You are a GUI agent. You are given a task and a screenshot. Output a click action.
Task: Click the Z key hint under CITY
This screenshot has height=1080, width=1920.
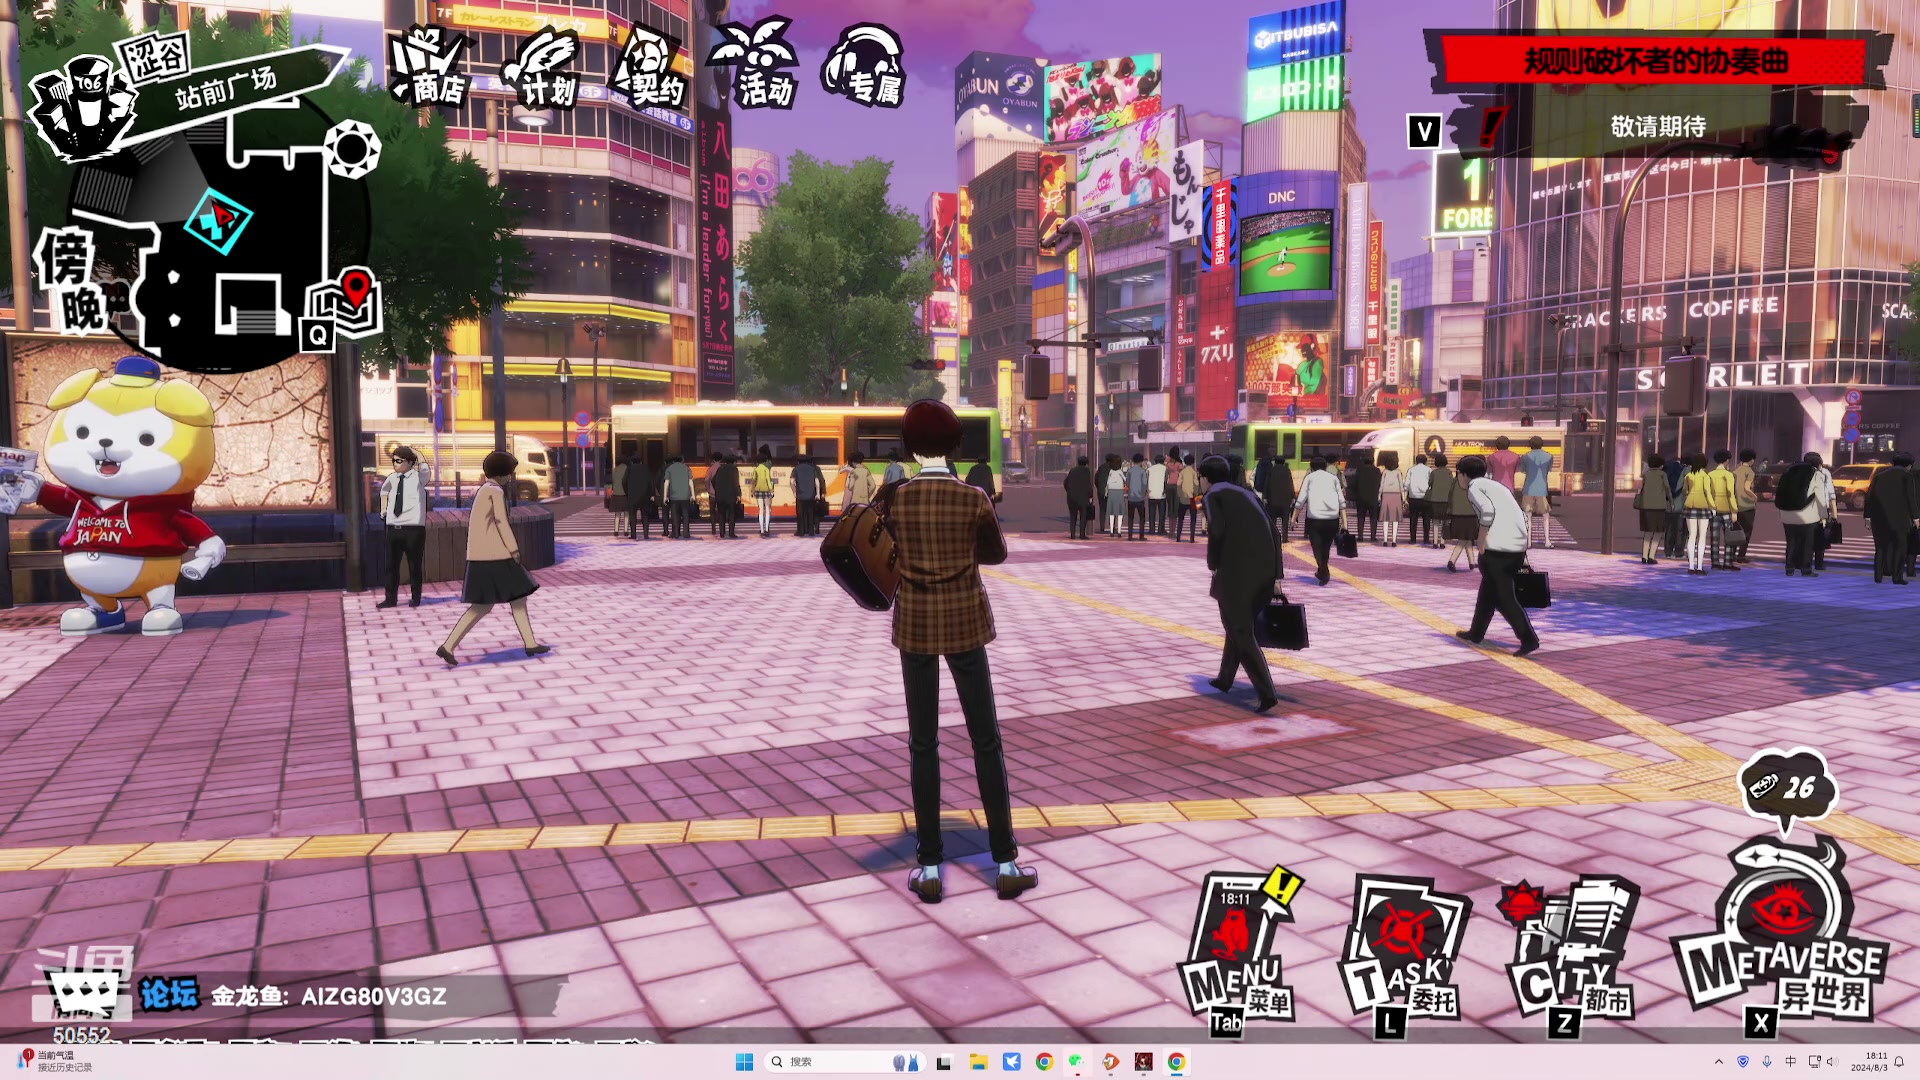tap(1564, 1022)
